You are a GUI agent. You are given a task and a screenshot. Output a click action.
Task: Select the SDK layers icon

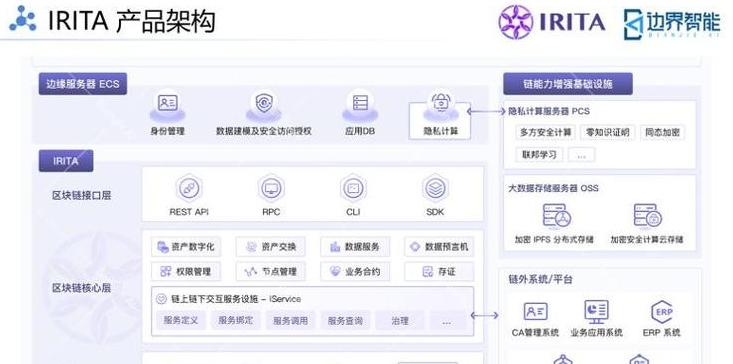coord(435,189)
